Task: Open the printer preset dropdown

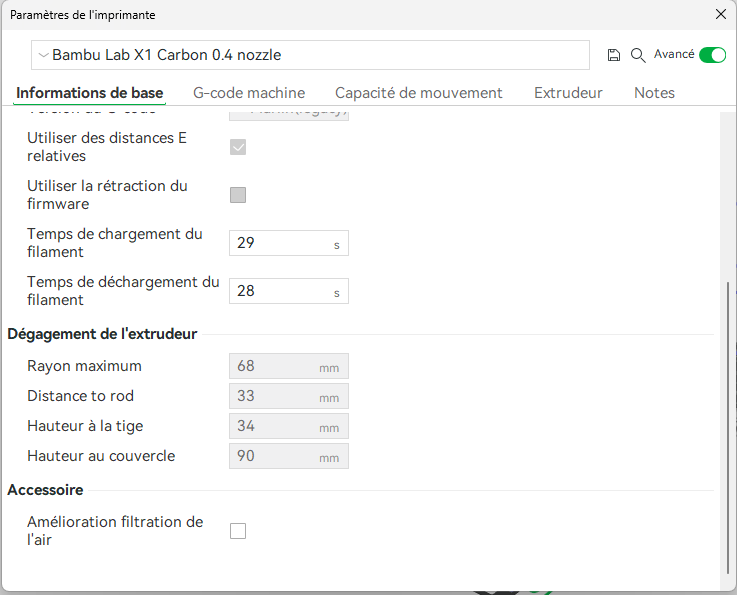Action: point(310,55)
